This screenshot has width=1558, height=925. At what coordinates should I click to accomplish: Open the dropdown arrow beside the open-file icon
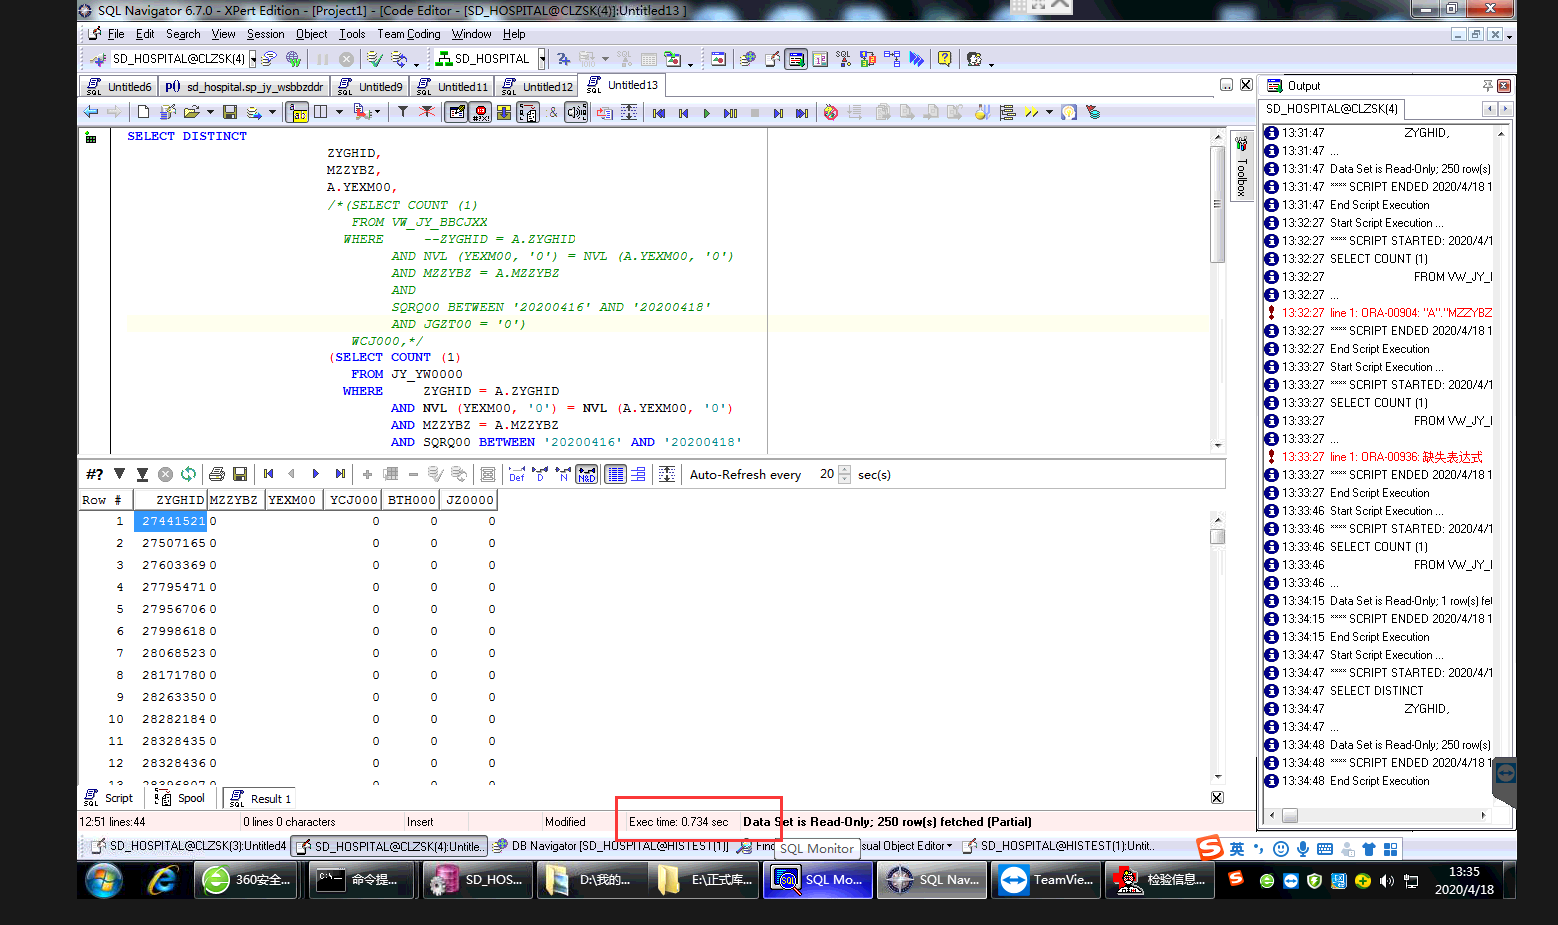point(210,112)
